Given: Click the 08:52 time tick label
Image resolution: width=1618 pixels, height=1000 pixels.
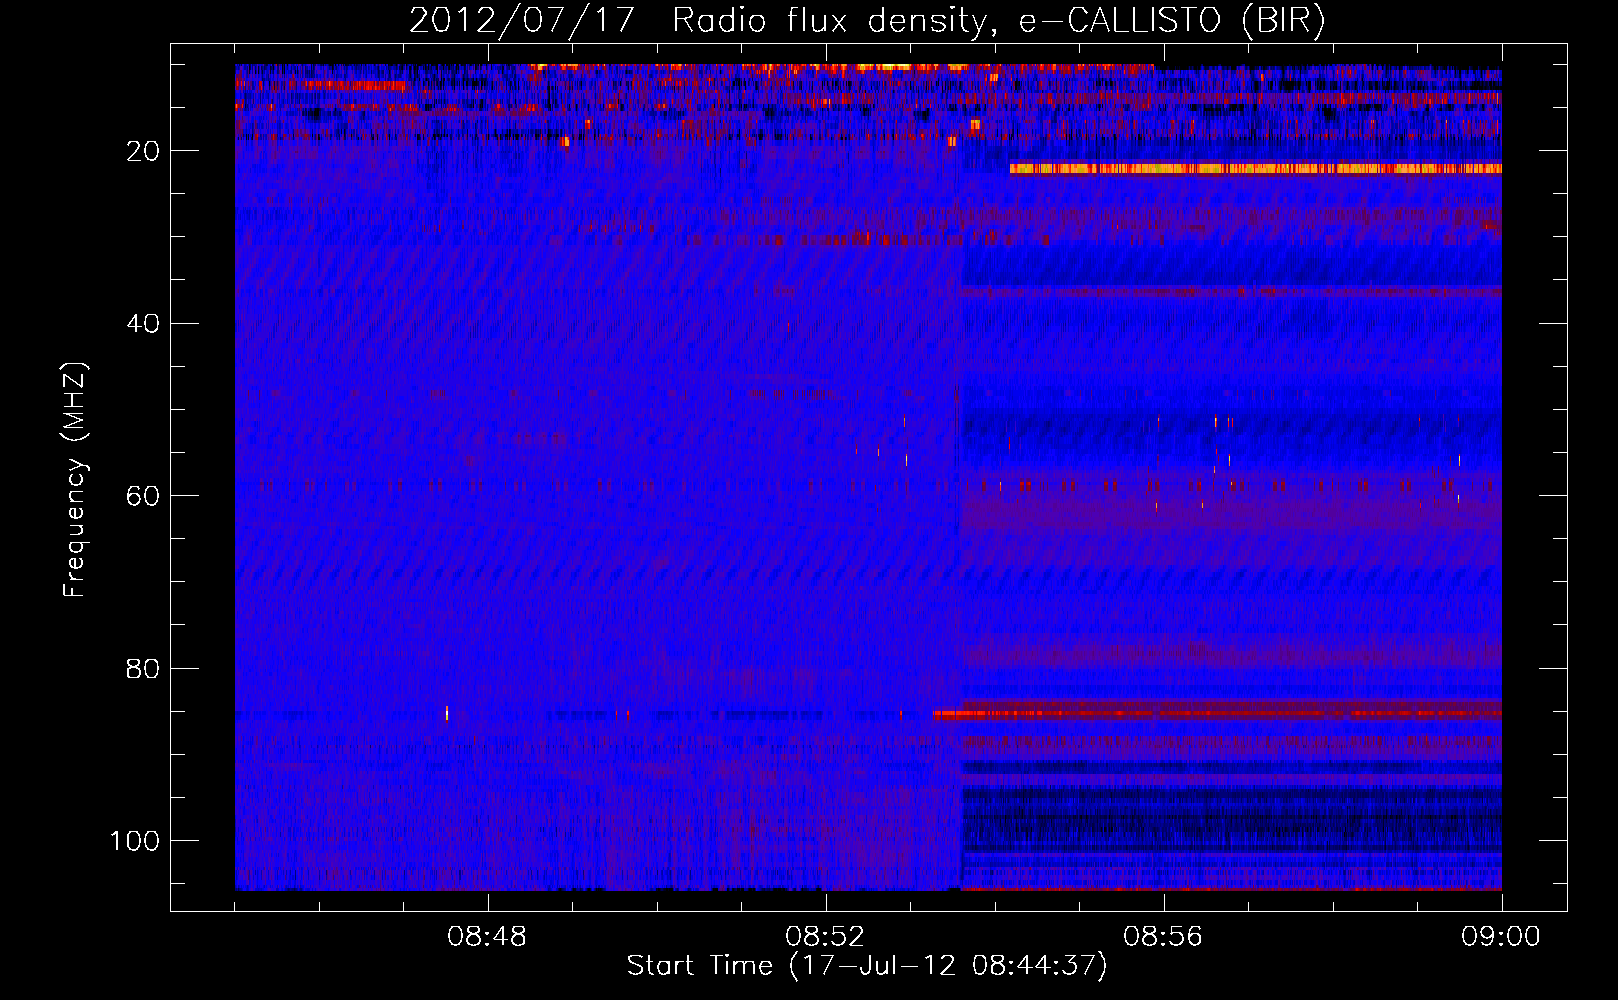Looking at the screenshot, I should pos(825,937).
